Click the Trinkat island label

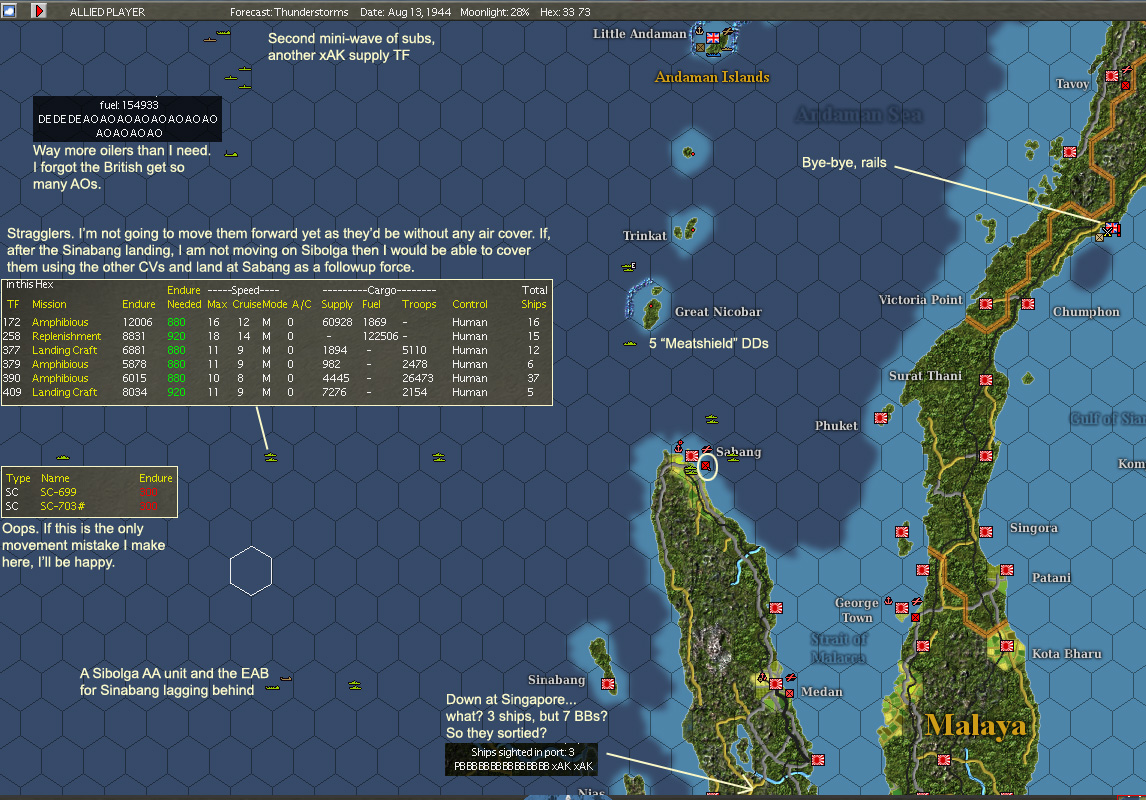click(645, 235)
